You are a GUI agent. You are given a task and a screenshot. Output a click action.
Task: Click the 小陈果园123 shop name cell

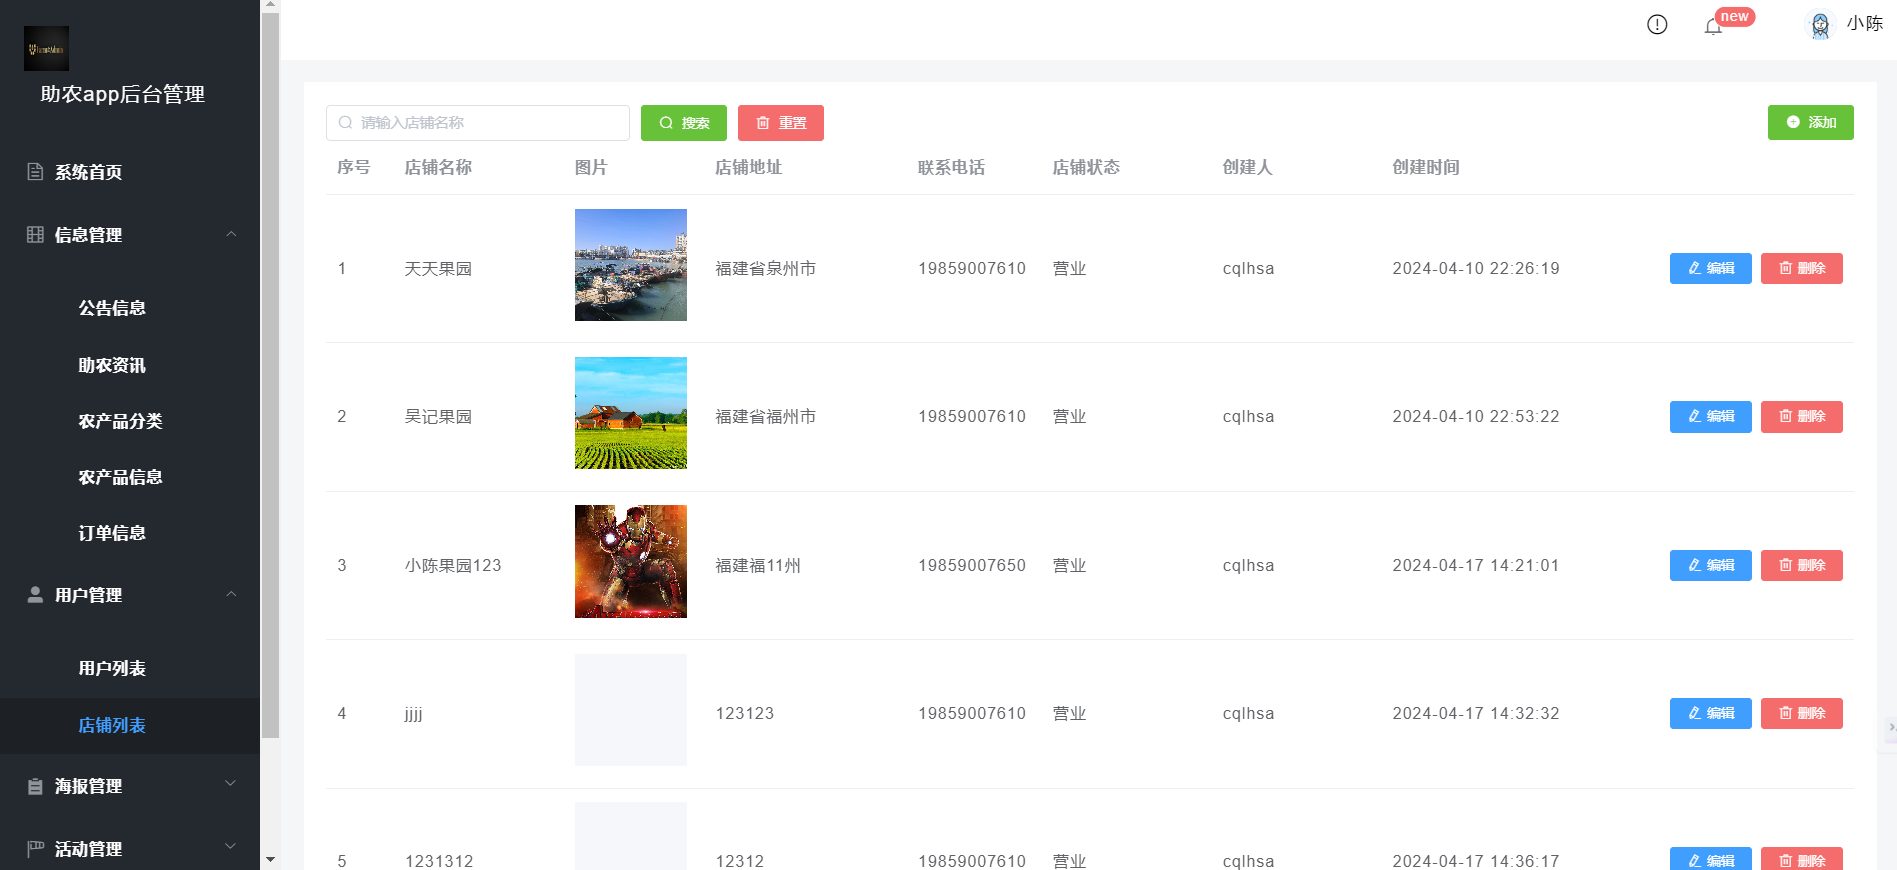[x=453, y=565]
